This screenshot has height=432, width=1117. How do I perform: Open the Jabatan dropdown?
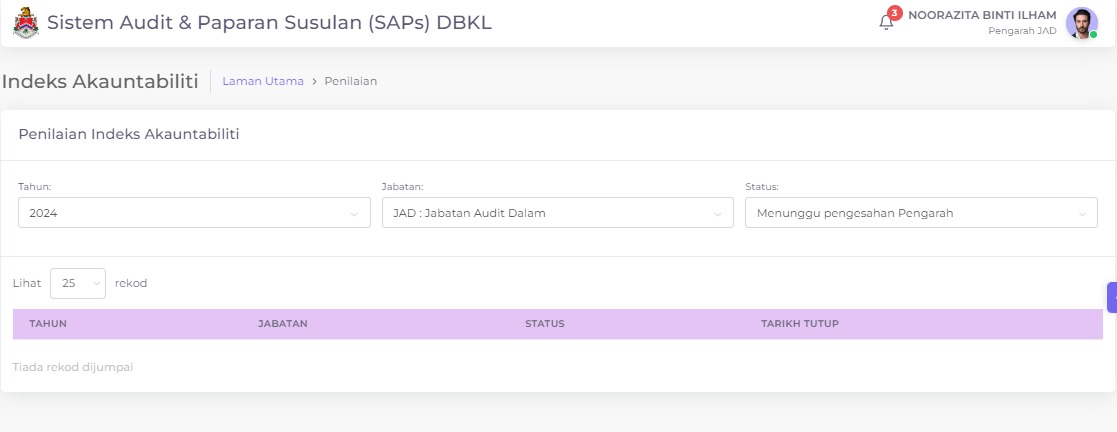(557, 213)
